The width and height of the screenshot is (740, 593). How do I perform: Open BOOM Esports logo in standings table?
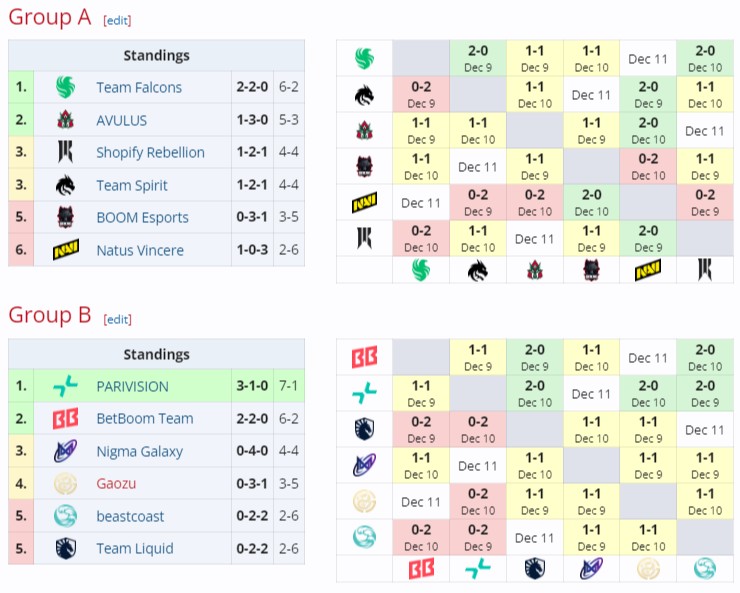66,217
